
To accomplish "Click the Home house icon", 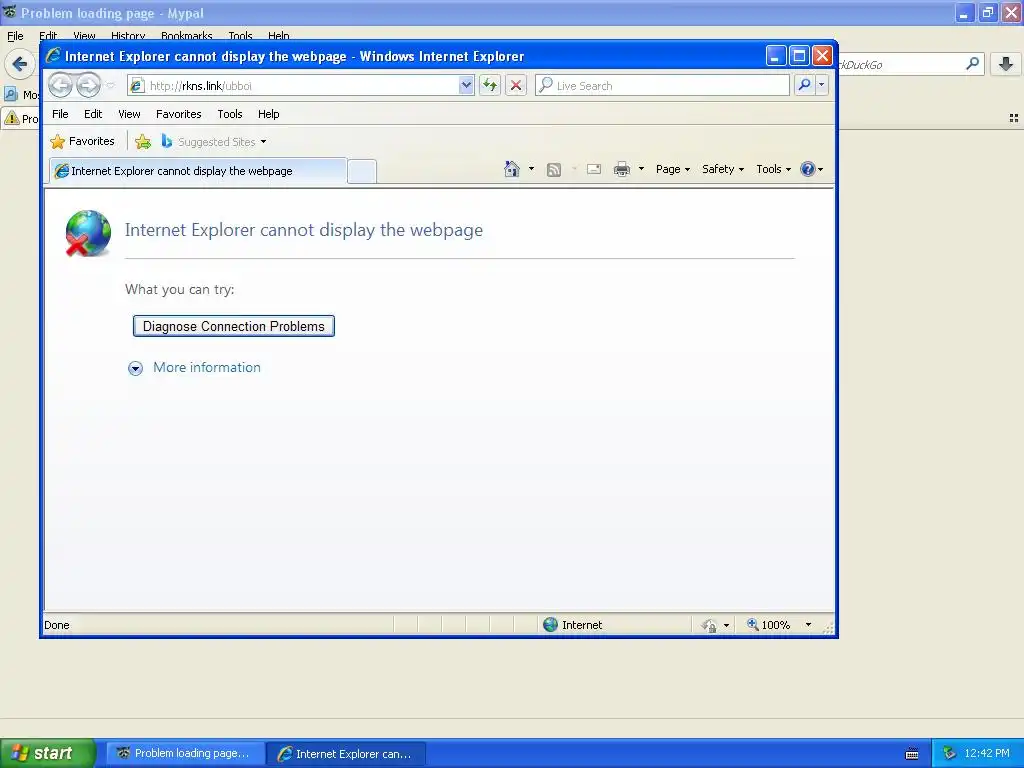I will tap(511, 169).
